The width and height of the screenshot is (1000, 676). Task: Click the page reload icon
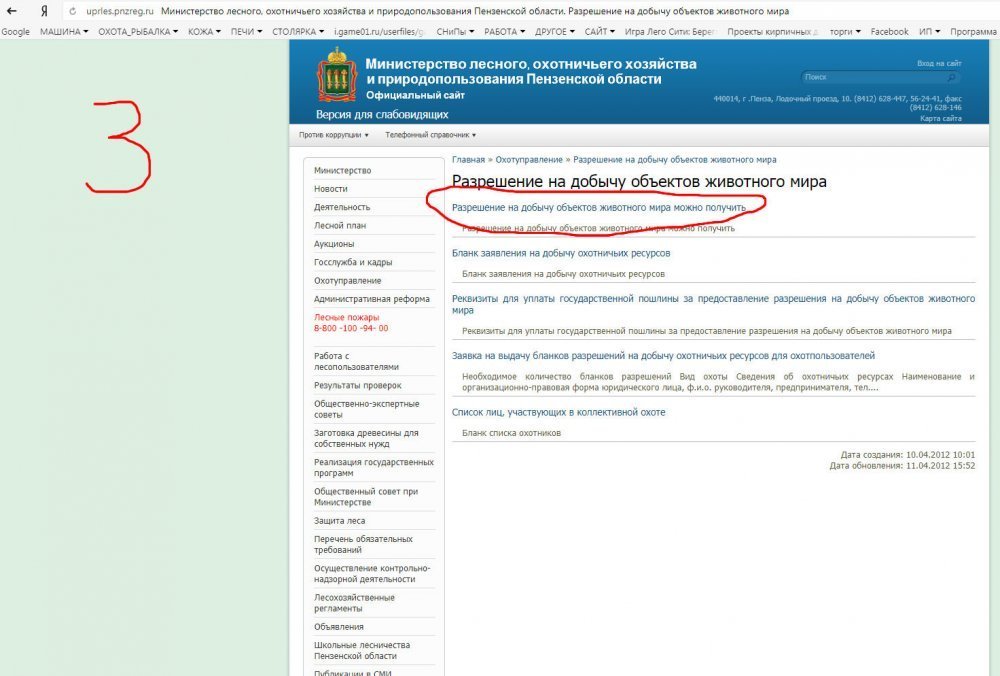[72, 11]
